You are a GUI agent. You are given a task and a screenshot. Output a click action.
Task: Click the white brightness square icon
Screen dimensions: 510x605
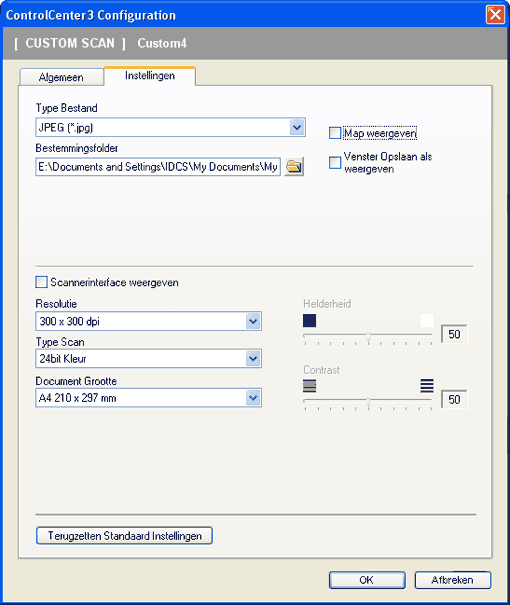coord(427,321)
